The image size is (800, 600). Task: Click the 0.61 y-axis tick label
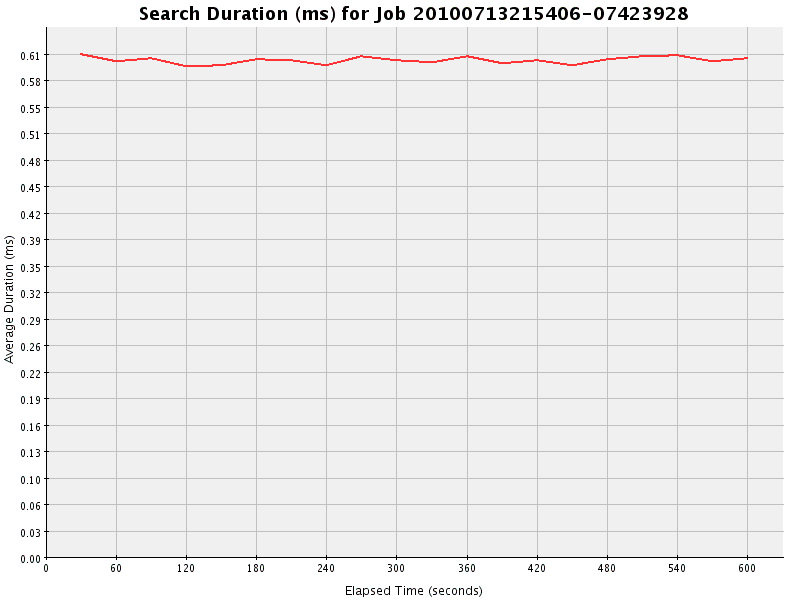pos(30,56)
